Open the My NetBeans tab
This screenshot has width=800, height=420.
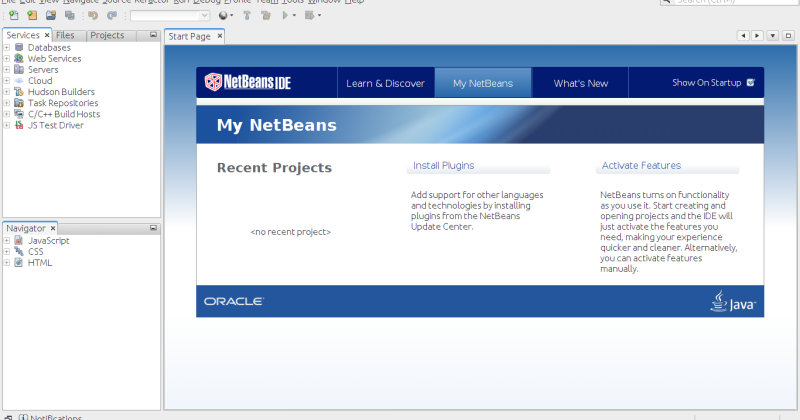pyautogui.click(x=483, y=83)
